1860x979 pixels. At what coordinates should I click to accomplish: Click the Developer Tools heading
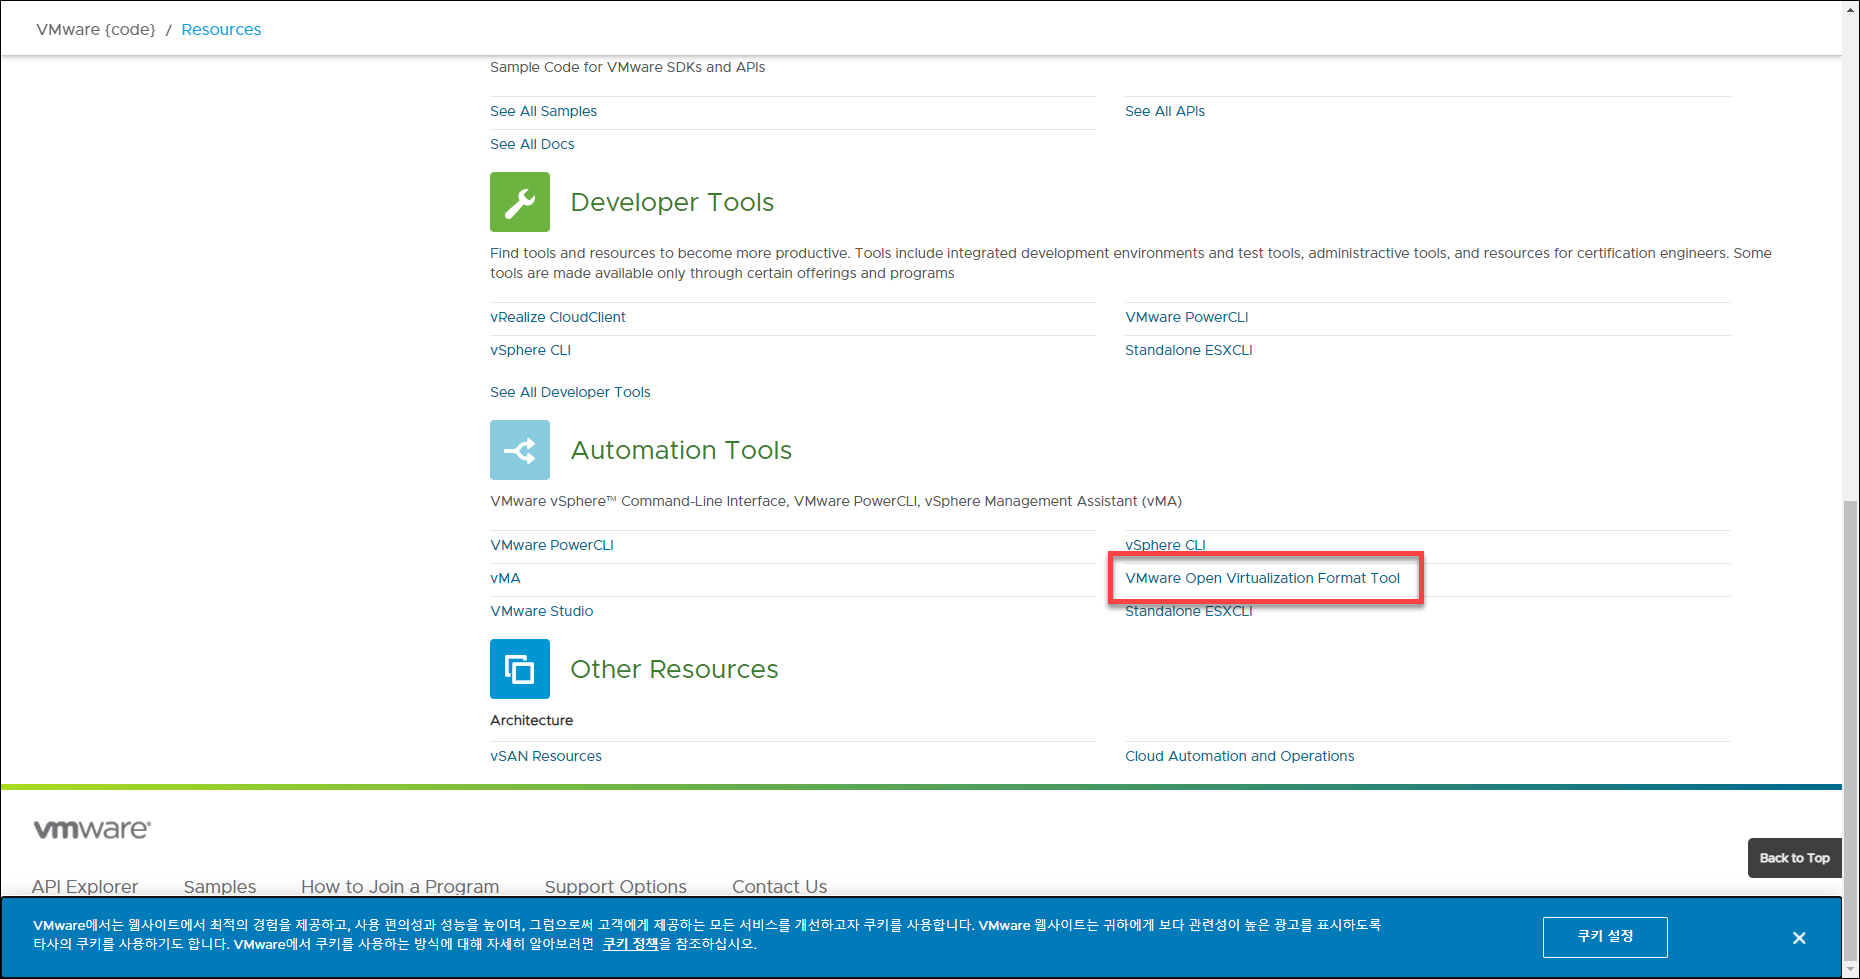point(672,202)
